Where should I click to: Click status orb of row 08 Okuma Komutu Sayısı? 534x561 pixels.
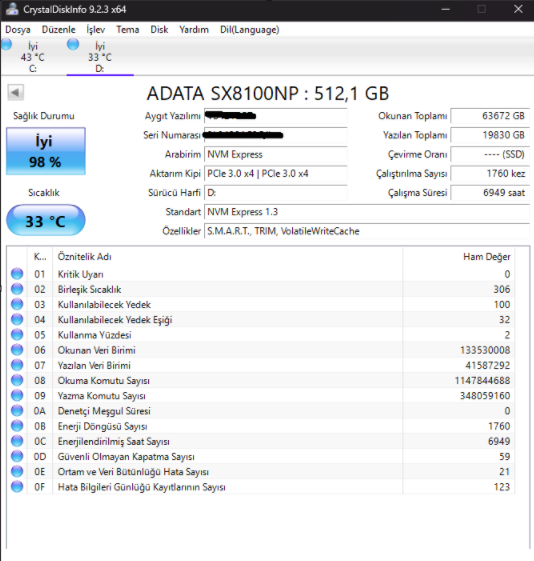(x=17, y=380)
